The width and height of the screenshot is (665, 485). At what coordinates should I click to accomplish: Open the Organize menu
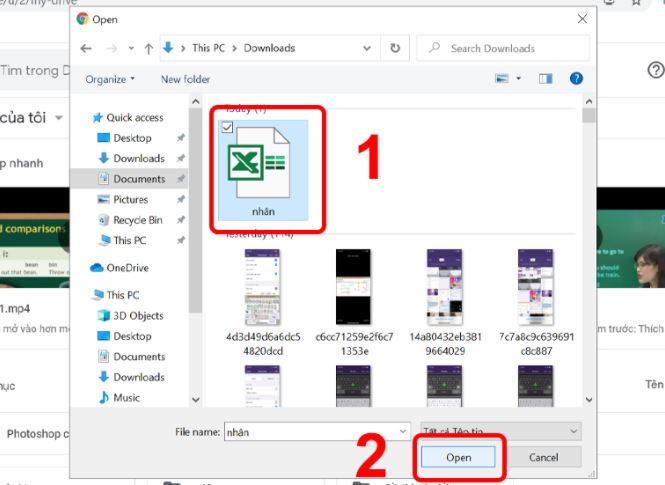pyautogui.click(x=110, y=79)
